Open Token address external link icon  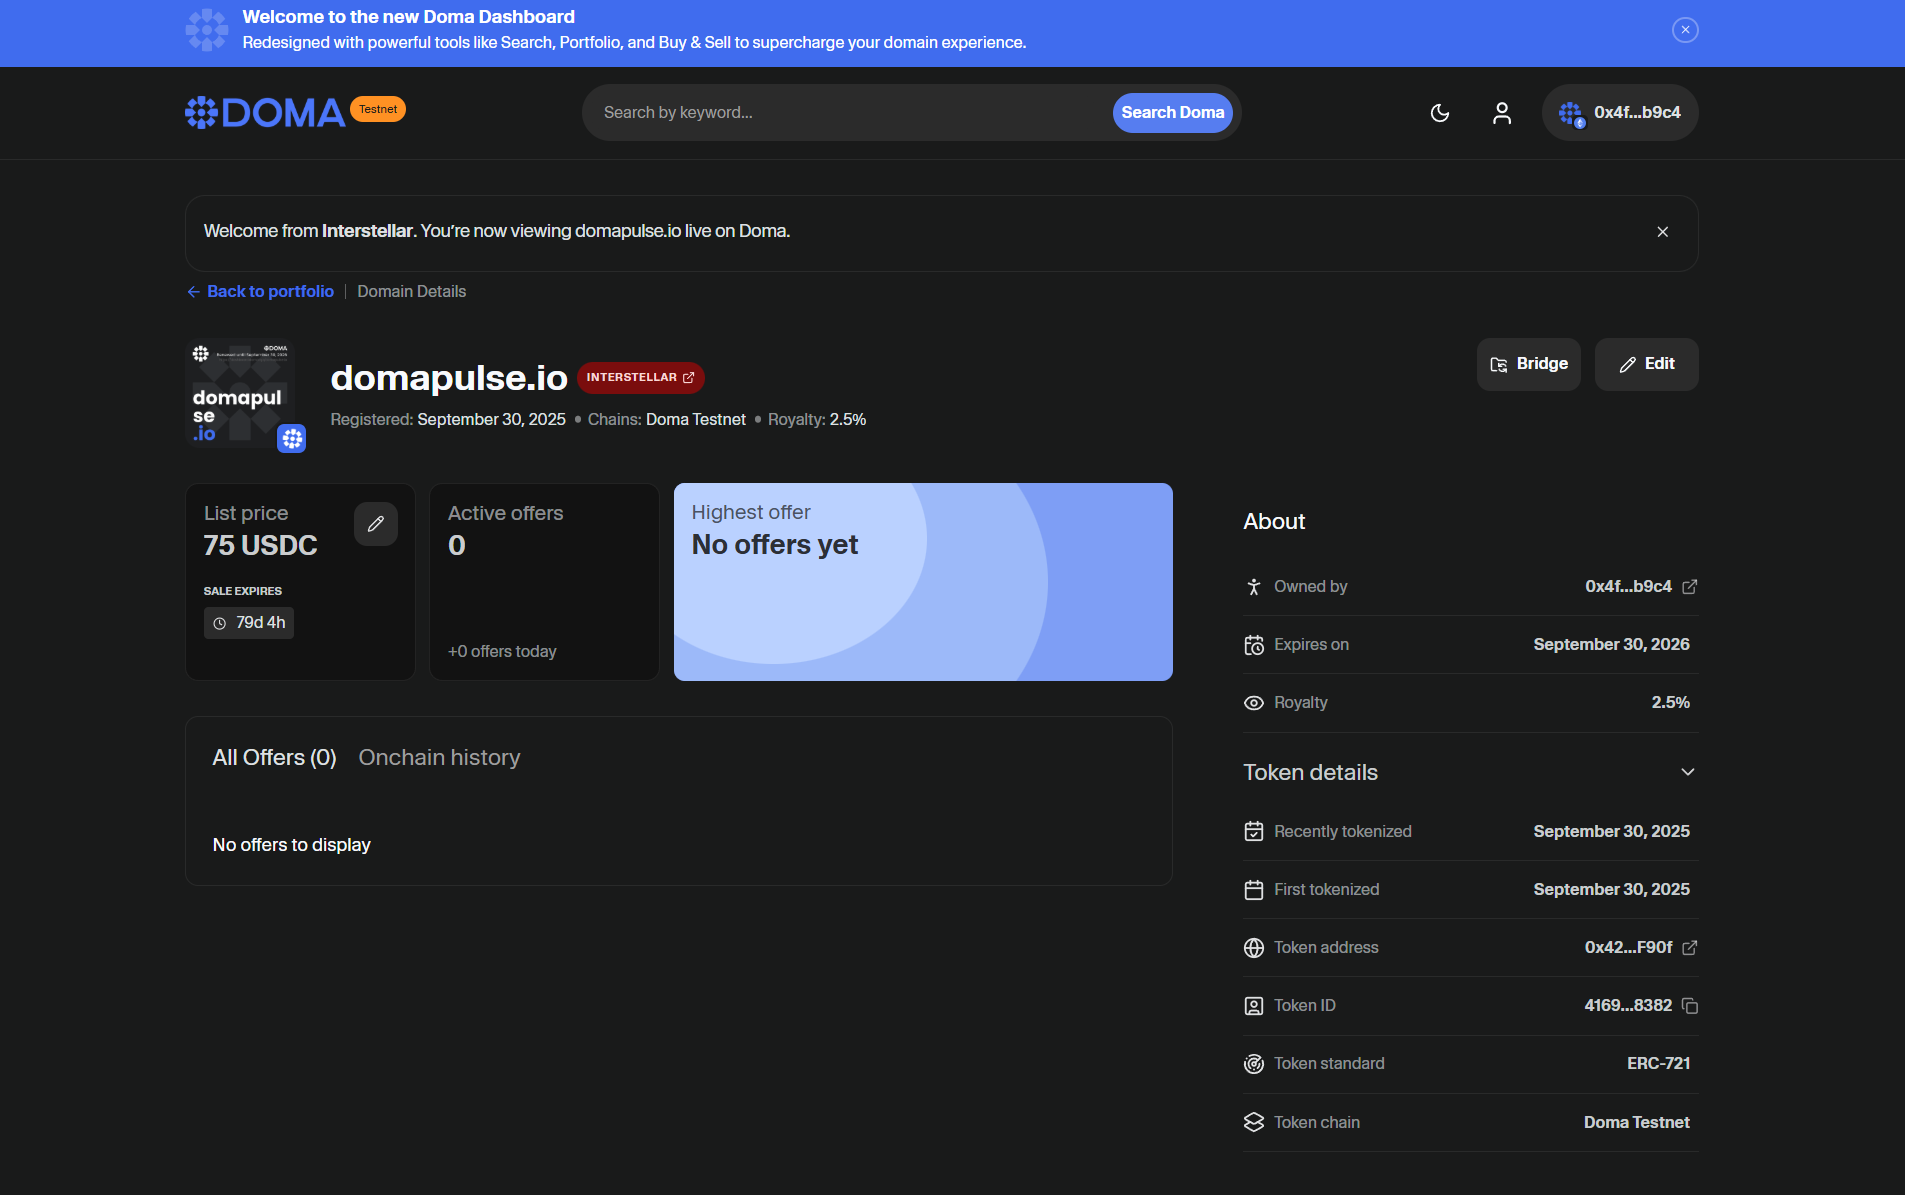point(1689,948)
